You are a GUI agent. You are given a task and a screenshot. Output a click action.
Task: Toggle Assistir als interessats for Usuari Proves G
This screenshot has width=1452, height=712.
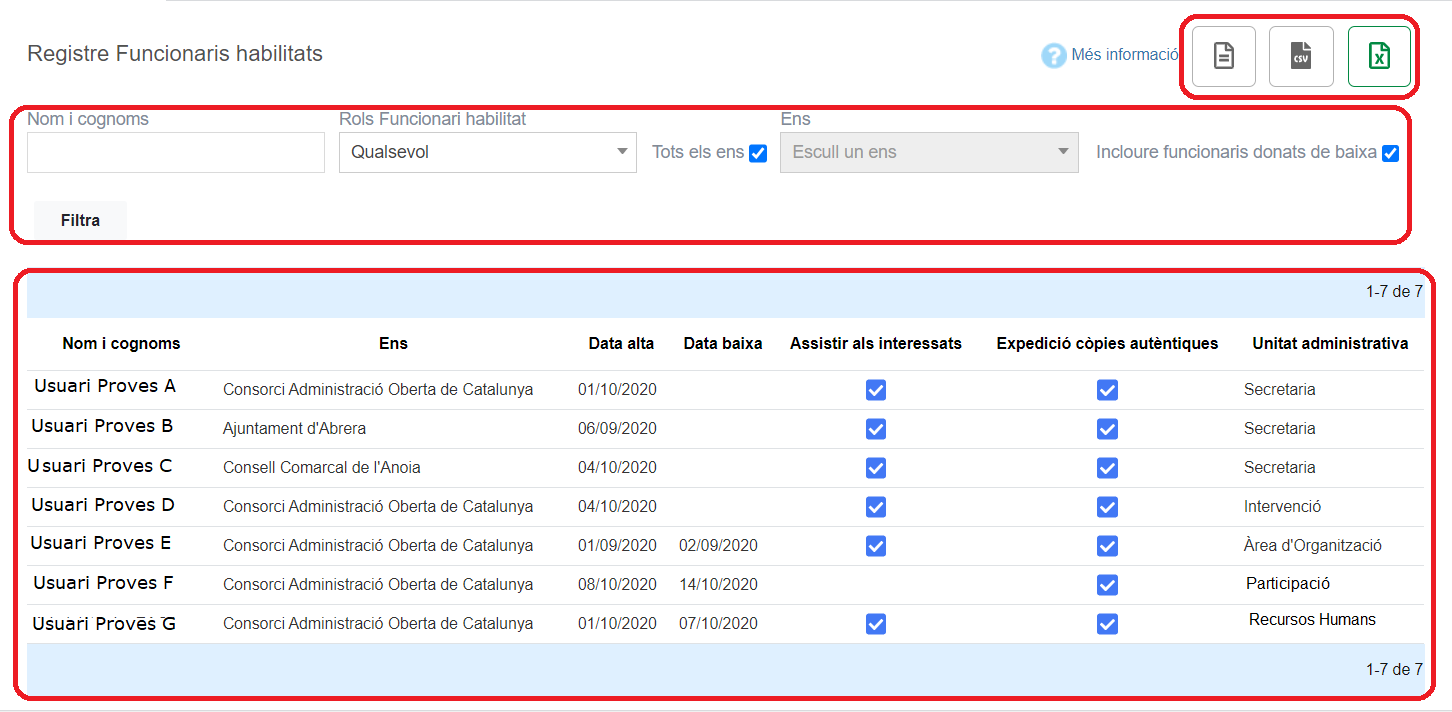876,624
